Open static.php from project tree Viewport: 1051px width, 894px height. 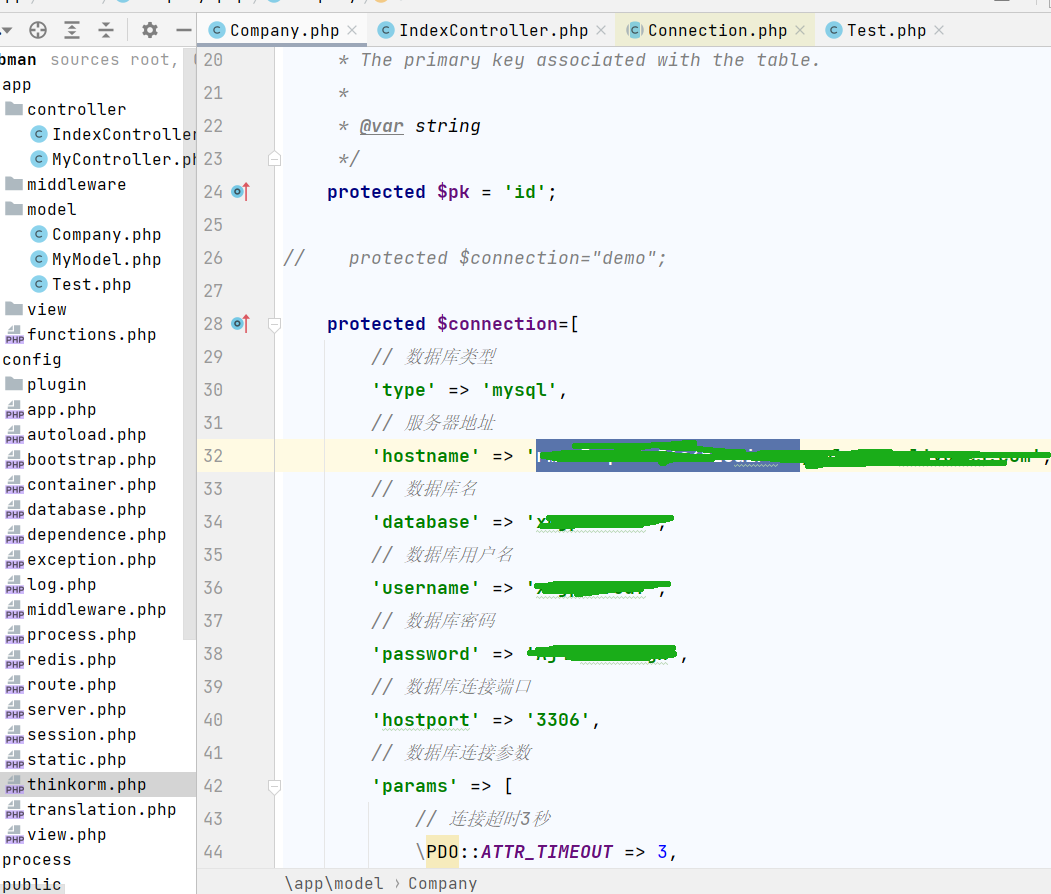click(x=76, y=759)
